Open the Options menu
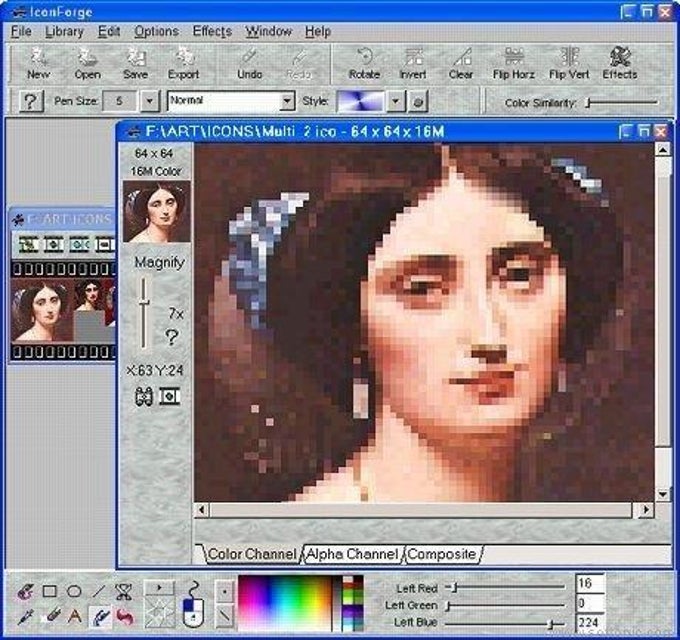 click(x=156, y=32)
